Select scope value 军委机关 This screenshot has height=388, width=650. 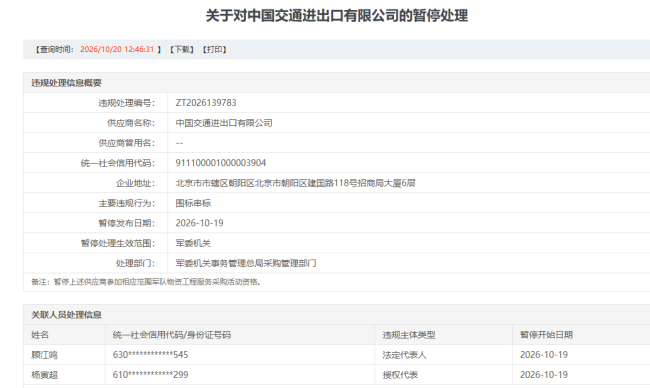(193, 243)
